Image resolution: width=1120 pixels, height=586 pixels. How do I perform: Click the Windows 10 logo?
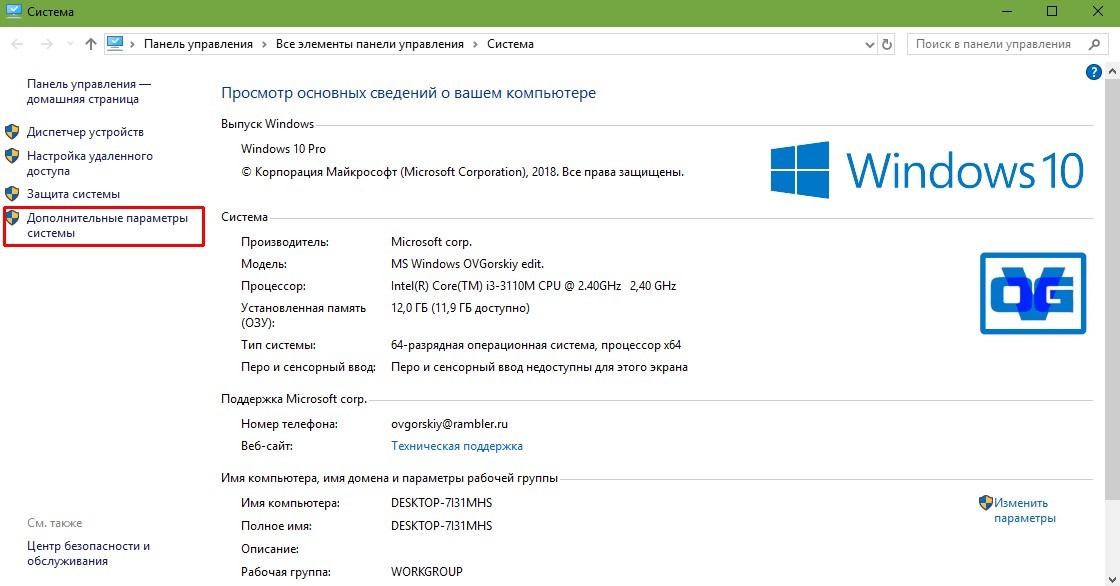pyautogui.click(x=927, y=170)
